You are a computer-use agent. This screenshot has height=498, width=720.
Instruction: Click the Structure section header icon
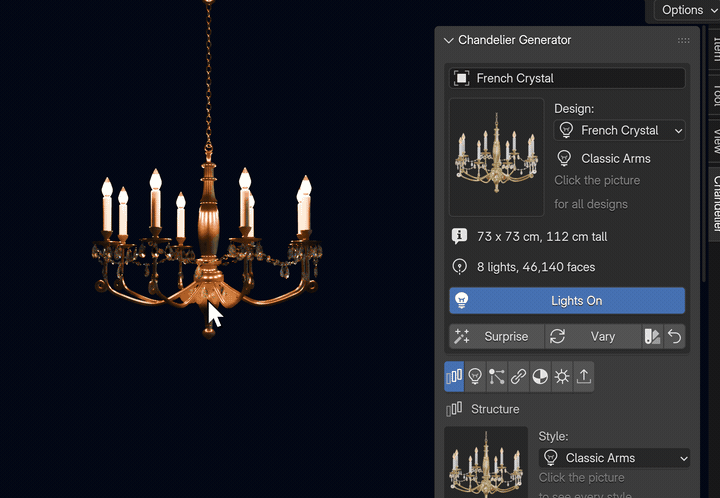(x=454, y=409)
